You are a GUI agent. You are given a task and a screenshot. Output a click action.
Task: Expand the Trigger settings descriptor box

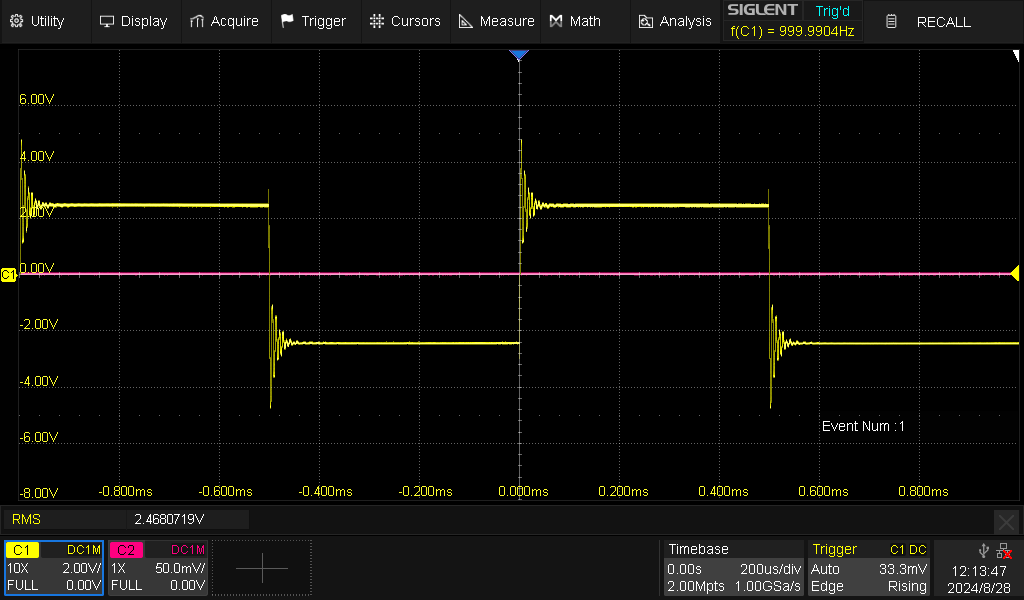click(x=870, y=567)
